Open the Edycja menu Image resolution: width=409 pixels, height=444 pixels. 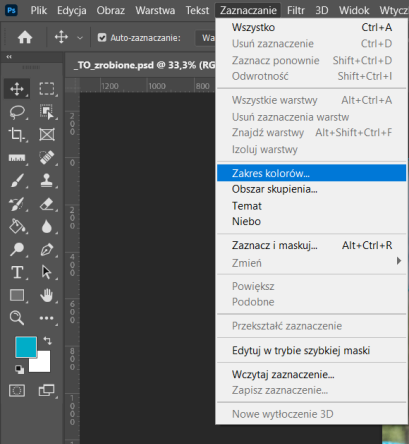72,11
